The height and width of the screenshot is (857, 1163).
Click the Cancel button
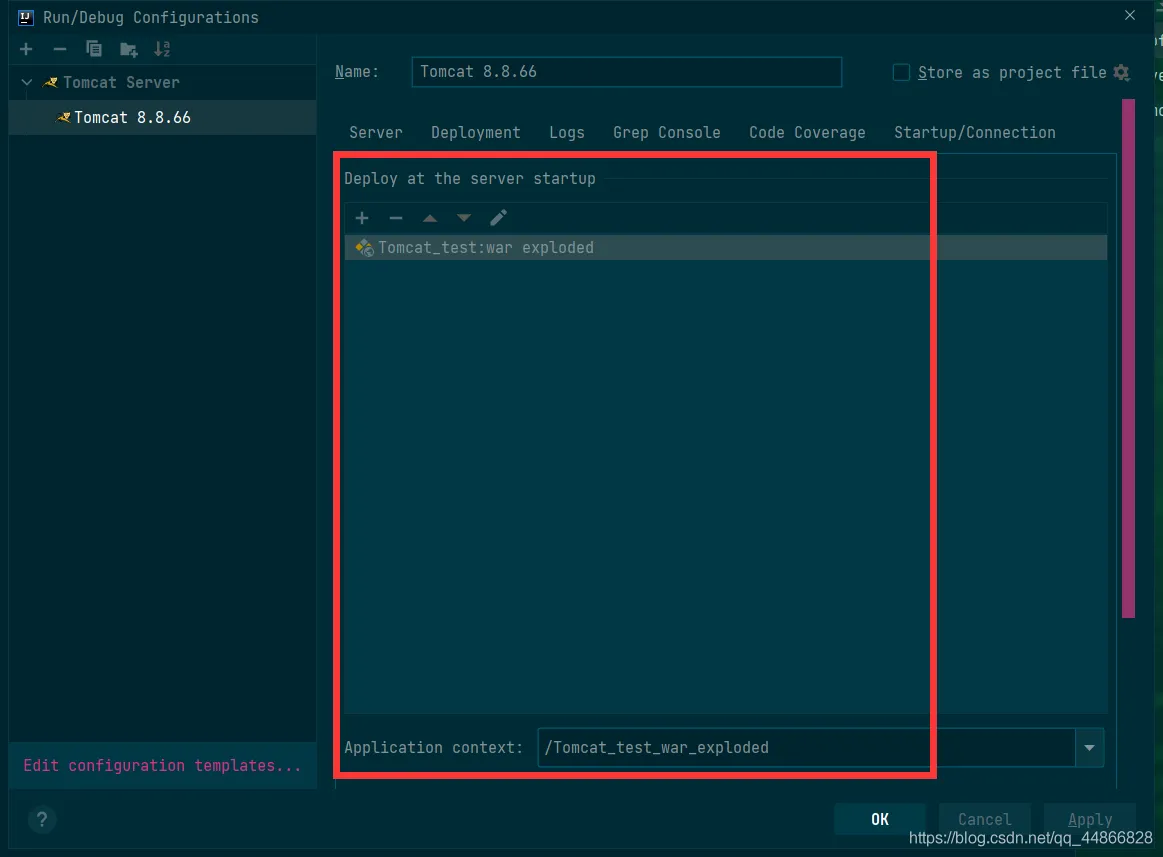984,819
